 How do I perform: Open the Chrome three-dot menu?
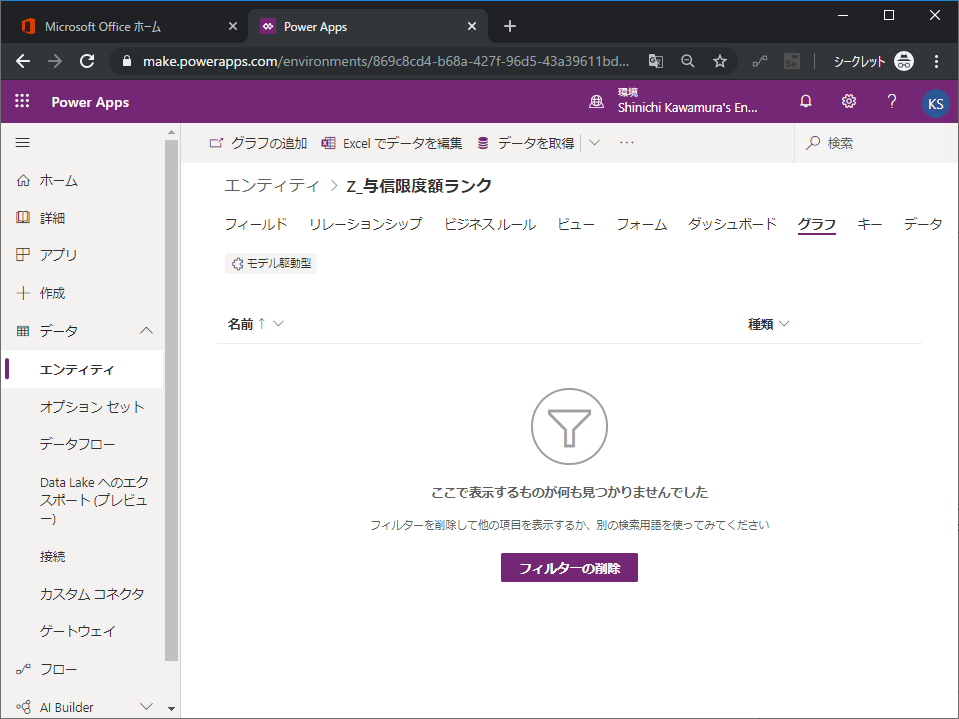tap(936, 61)
